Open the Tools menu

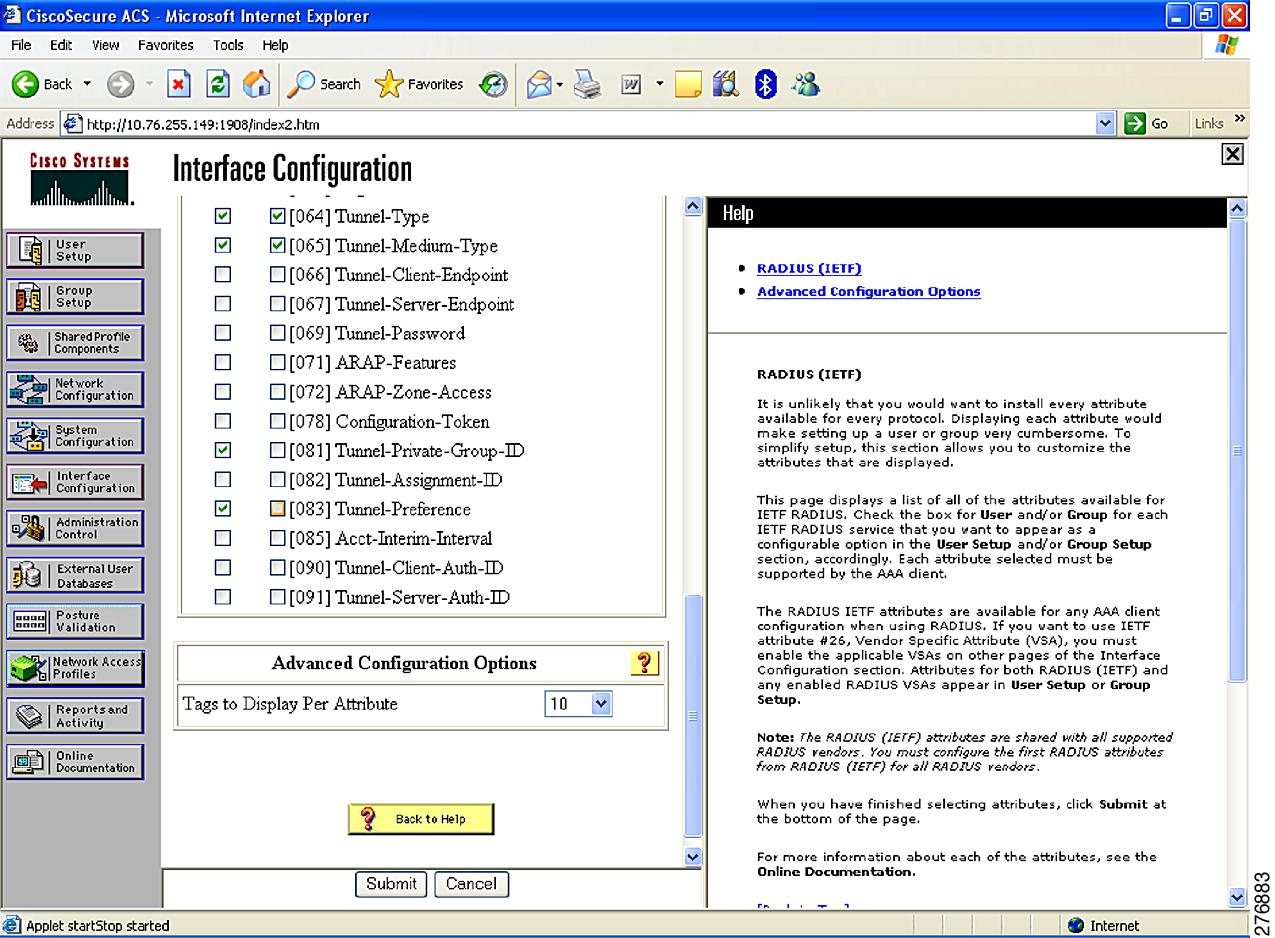tap(228, 45)
